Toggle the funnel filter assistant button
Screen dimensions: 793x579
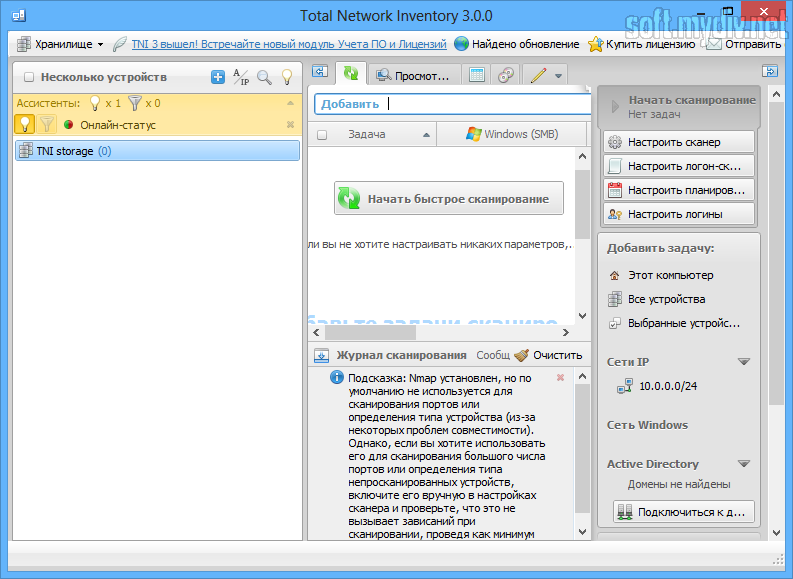click(47, 124)
